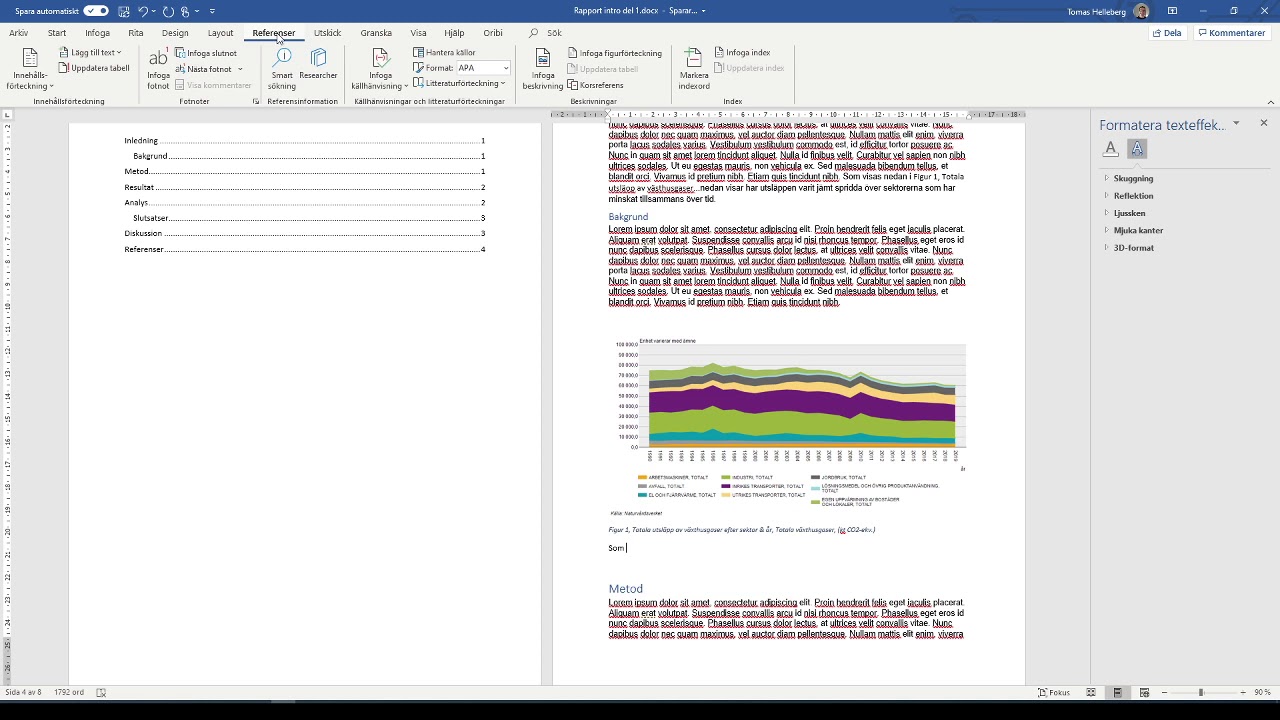Open the Innehållsförteckning table of contents button
Viewport: 1280px width, 720px height.
pos(30,69)
